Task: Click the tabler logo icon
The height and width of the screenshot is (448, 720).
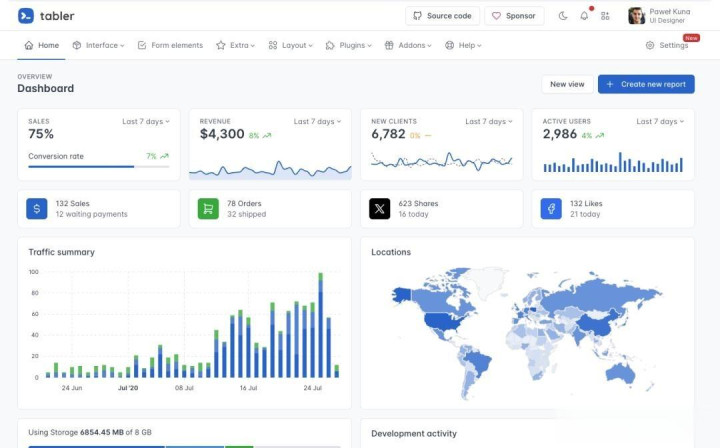Action: click(x=26, y=16)
